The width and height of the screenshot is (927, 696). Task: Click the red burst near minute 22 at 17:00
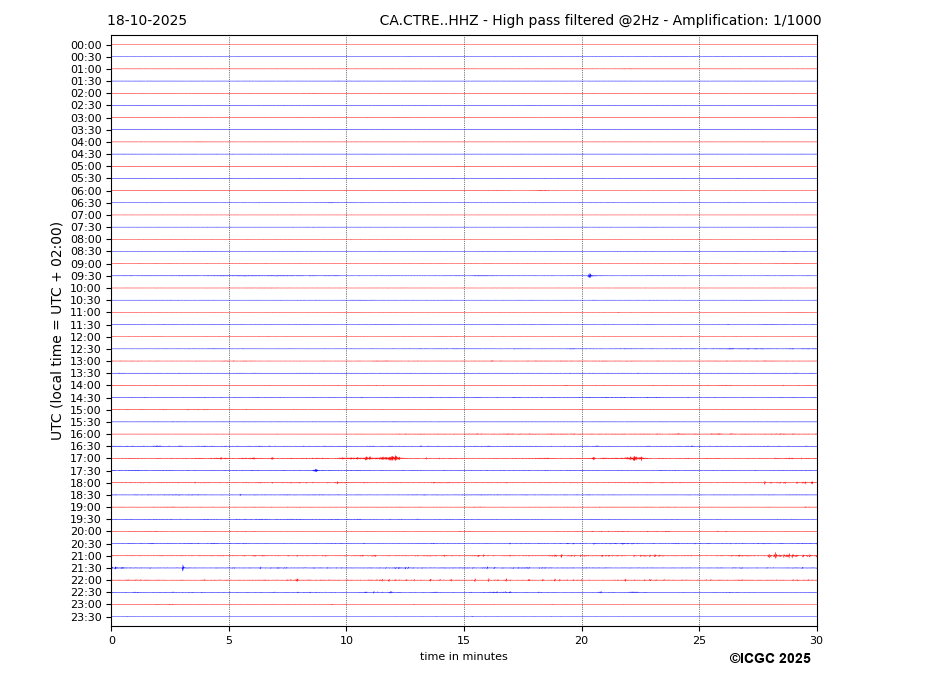point(633,458)
